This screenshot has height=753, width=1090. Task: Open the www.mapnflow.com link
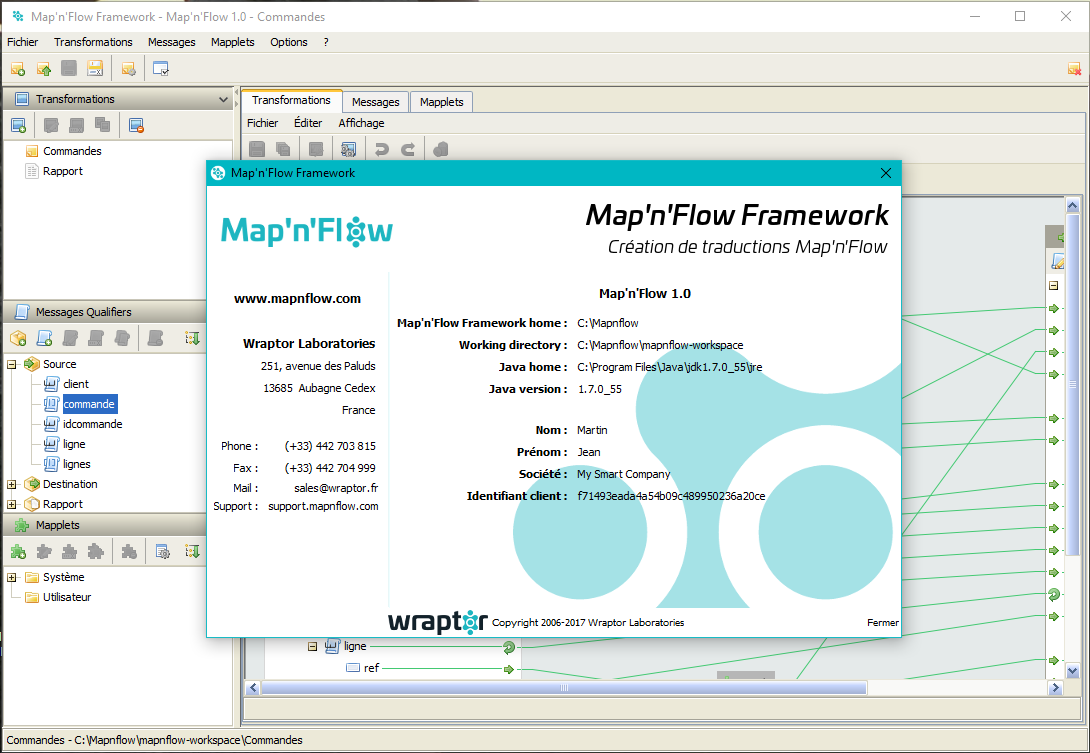(298, 299)
